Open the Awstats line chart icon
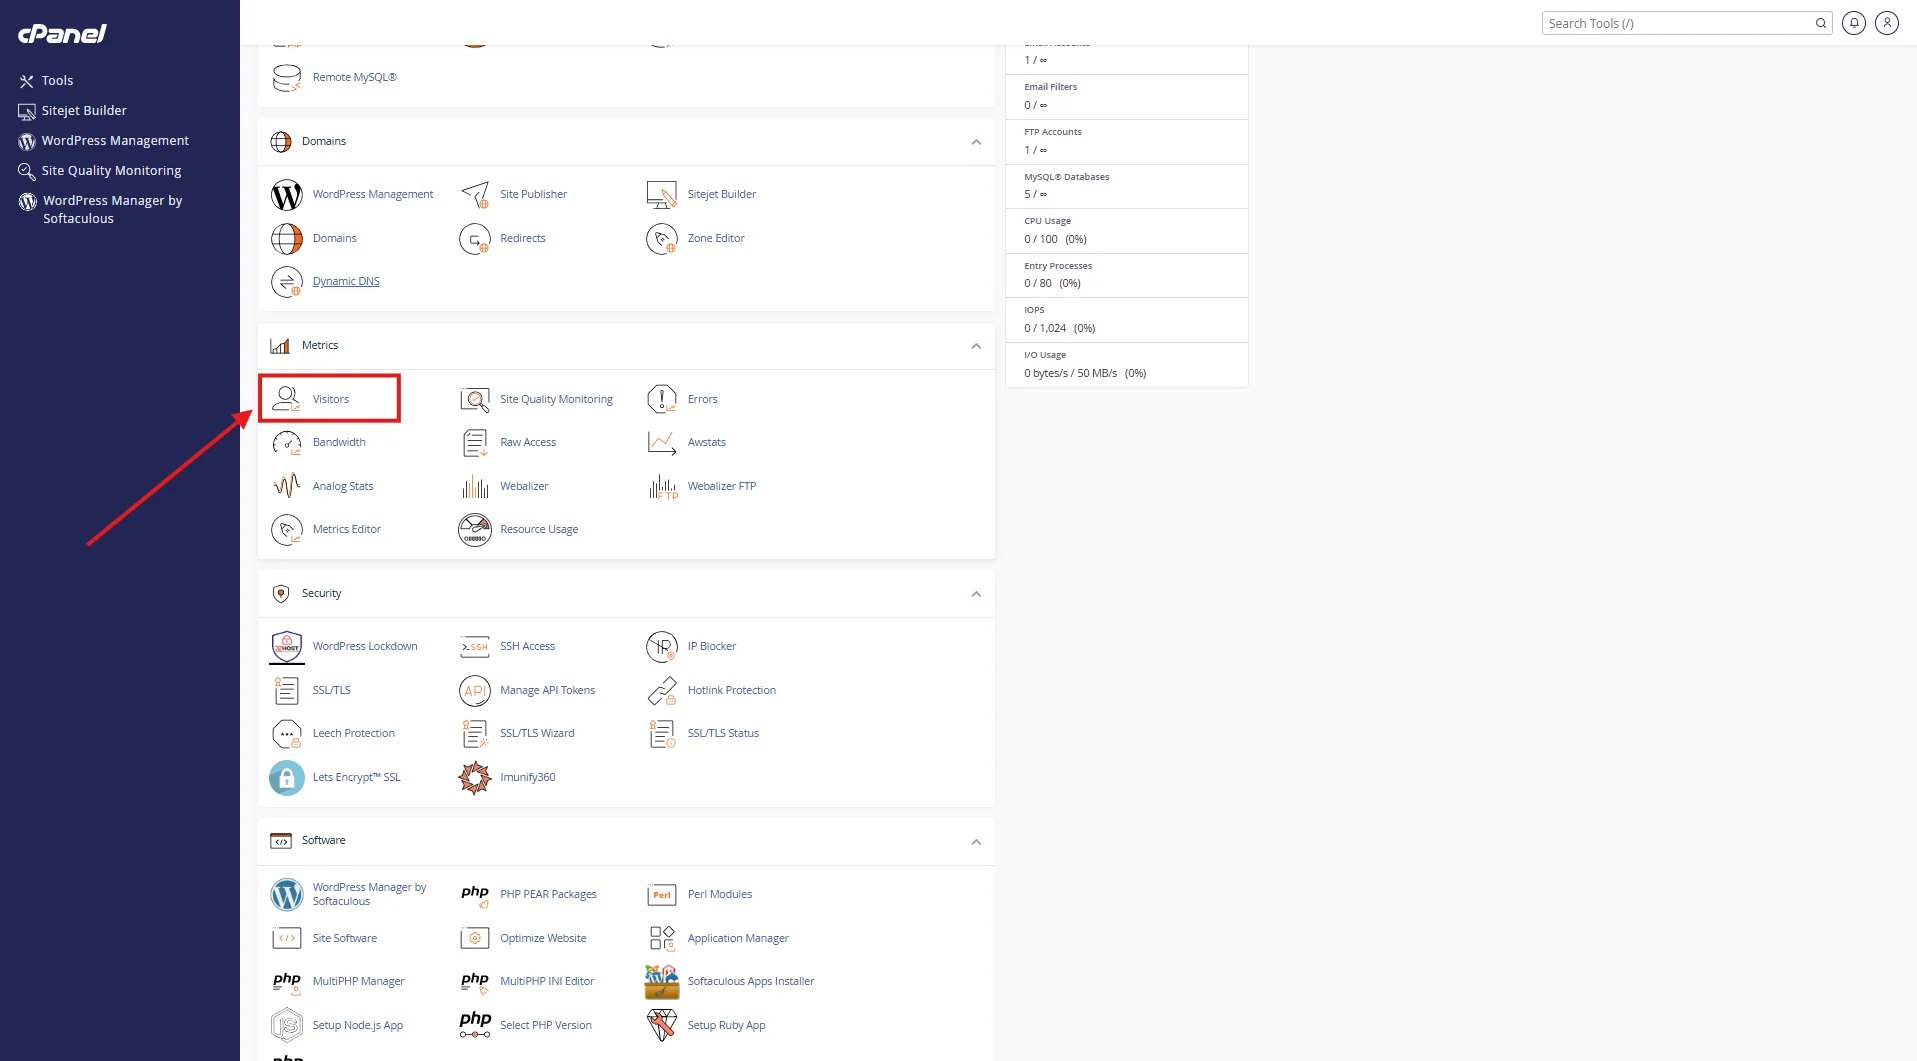The width and height of the screenshot is (1917, 1061). coord(662,442)
